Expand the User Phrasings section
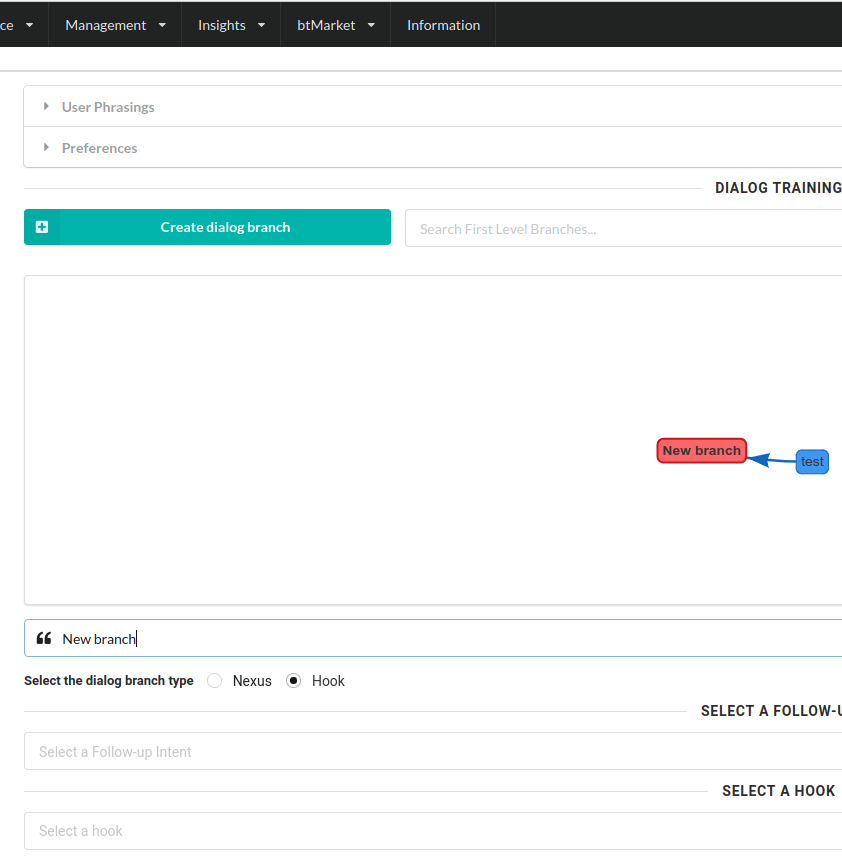Image resolution: width=842 pixels, height=856 pixels. pos(432,106)
